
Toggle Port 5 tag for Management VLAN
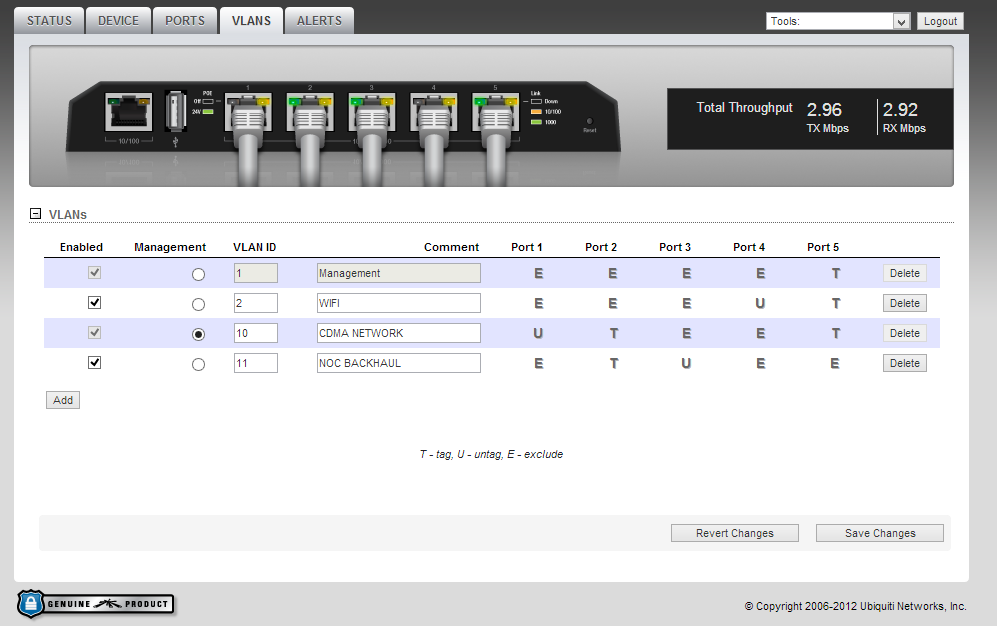tap(835, 273)
